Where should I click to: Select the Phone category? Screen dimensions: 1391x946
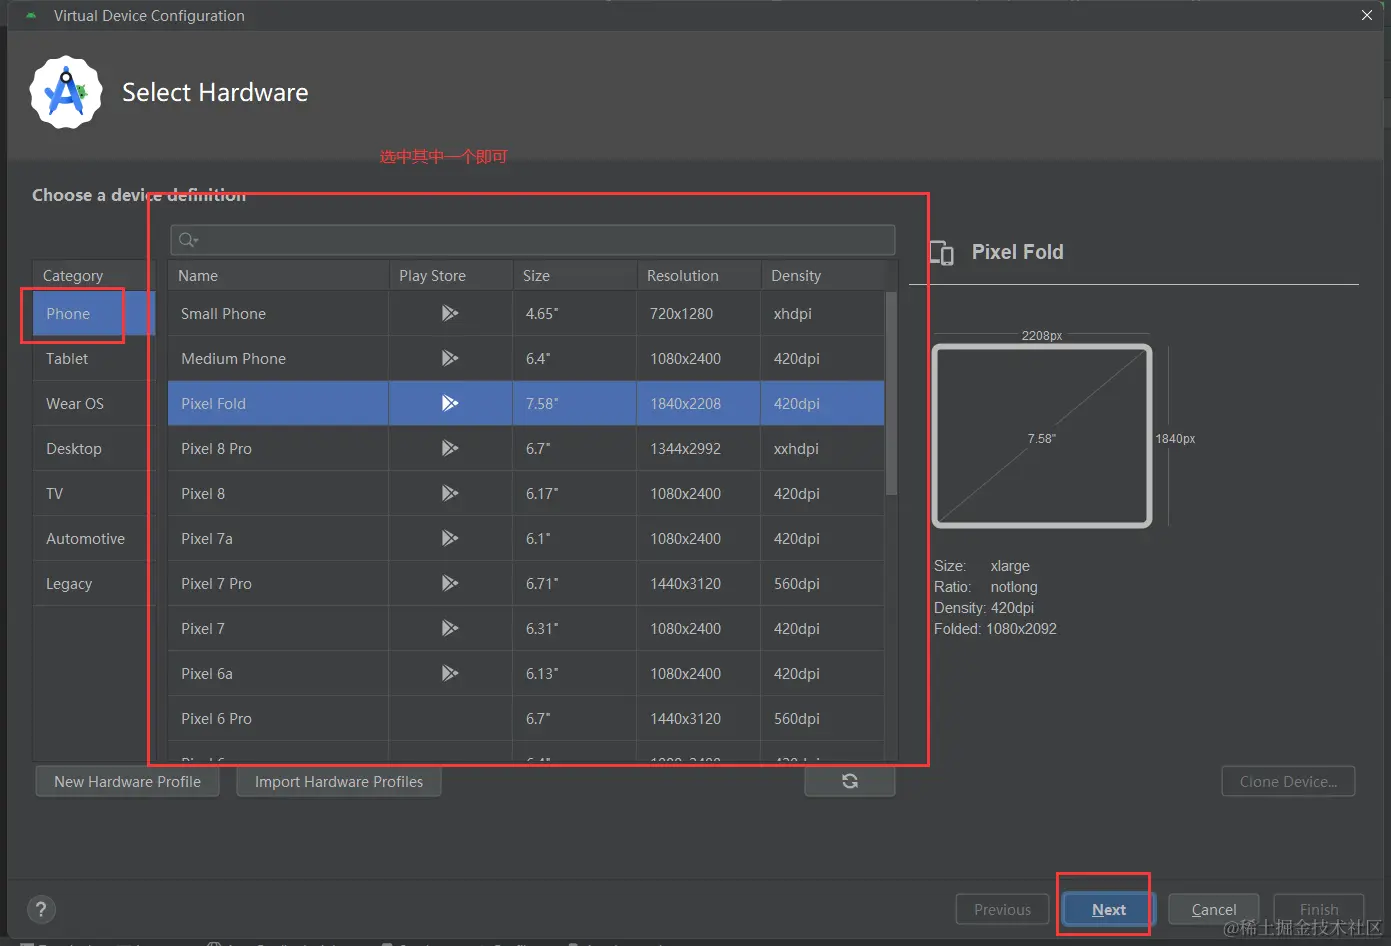(x=94, y=313)
